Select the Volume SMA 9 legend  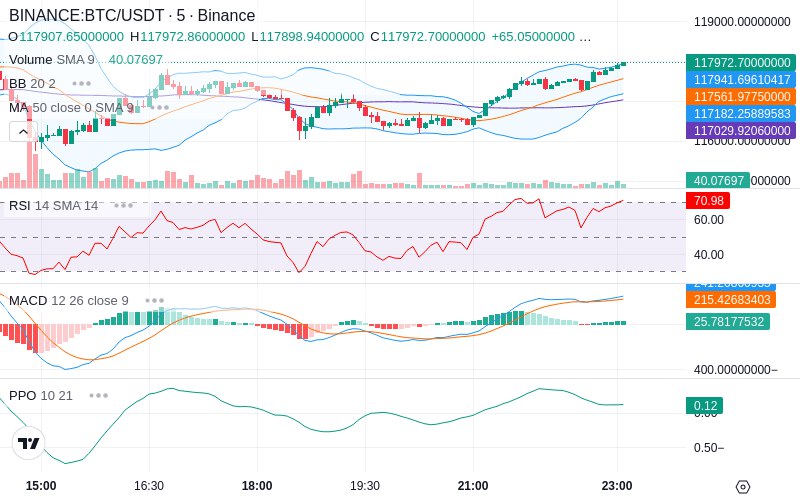click(52, 60)
